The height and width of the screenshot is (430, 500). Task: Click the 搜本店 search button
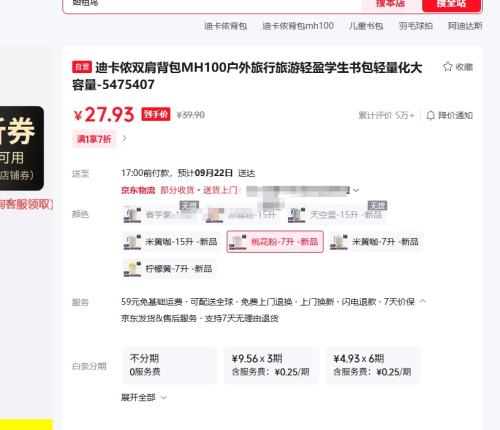[390, 5]
